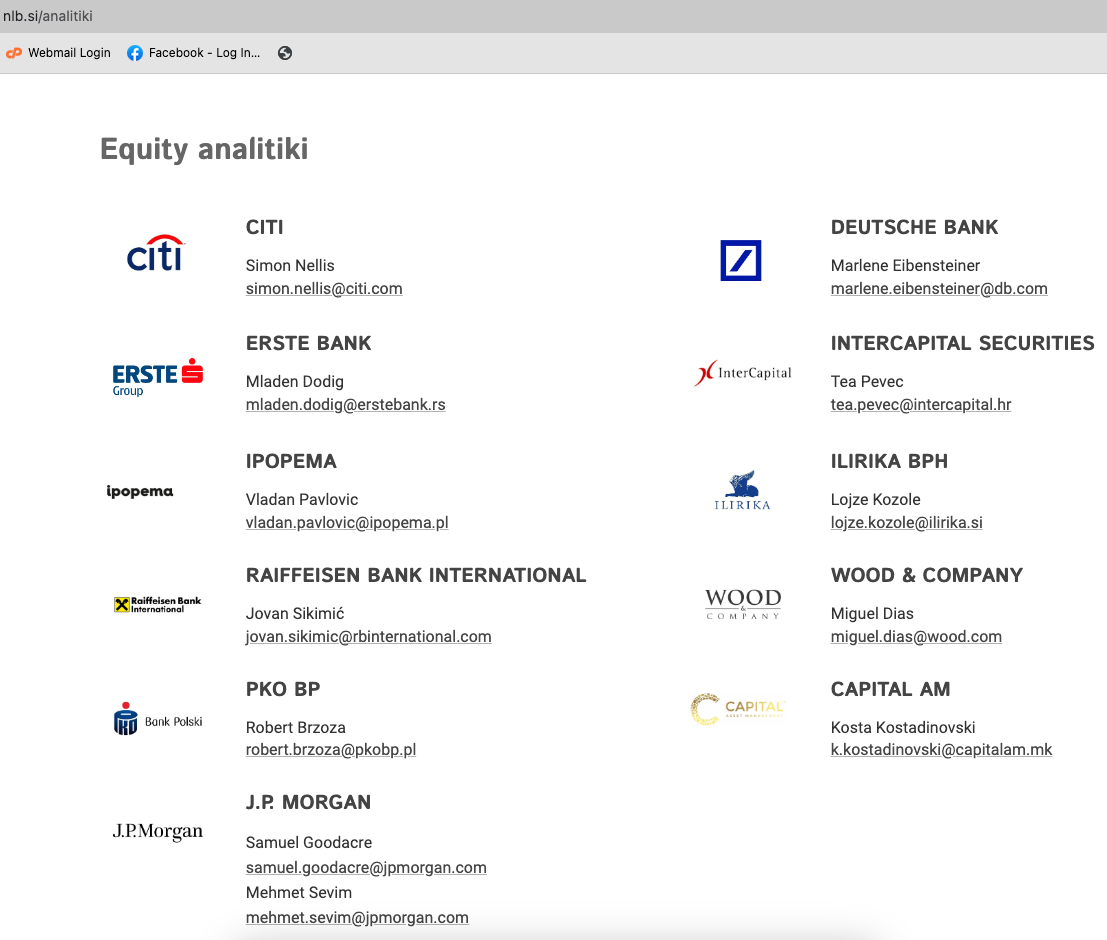Click analyst name Marlene Eibensteiner
The image size is (1107, 940).
coord(905,266)
